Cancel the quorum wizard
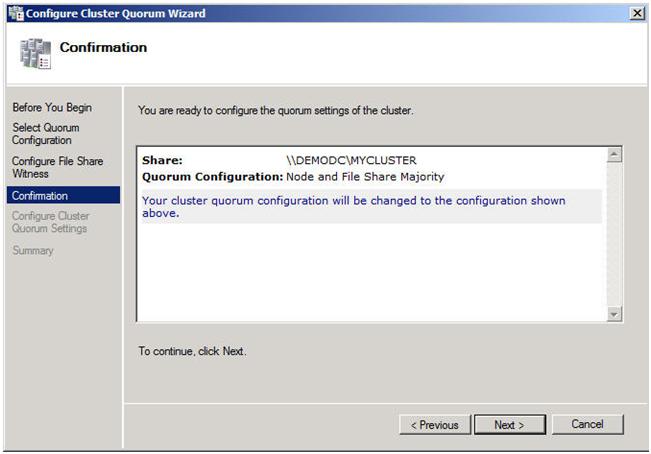This screenshot has height=454, width=651. [587, 425]
